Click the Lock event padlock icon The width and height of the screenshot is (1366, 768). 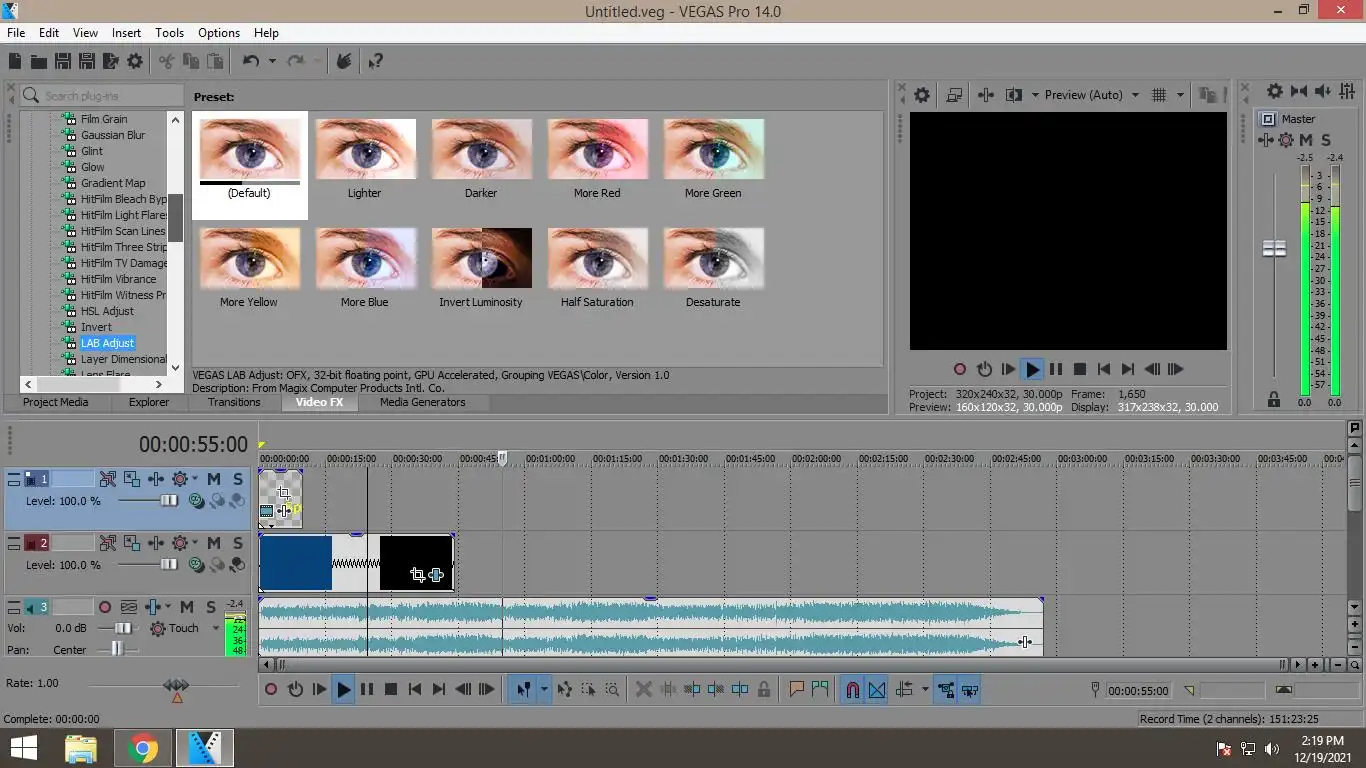point(764,689)
